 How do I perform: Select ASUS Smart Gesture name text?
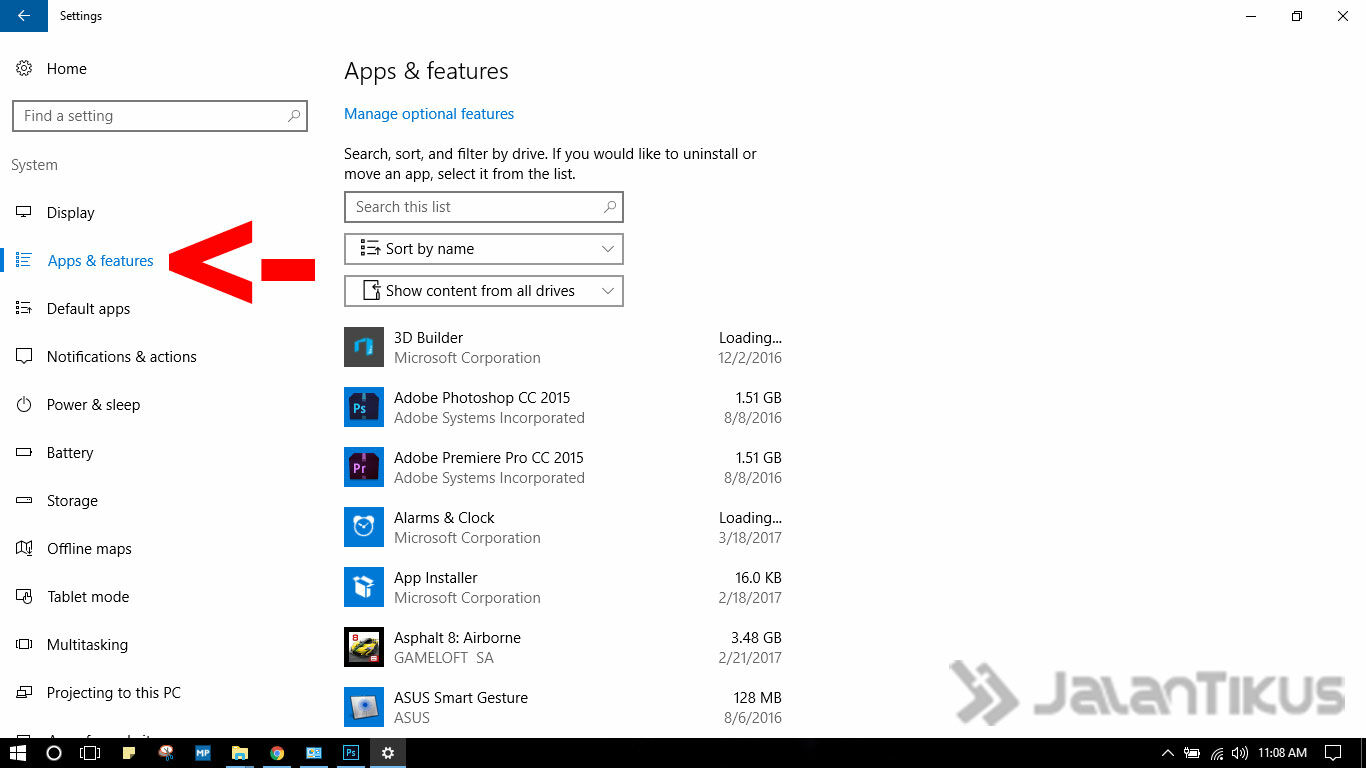(461, 698)
